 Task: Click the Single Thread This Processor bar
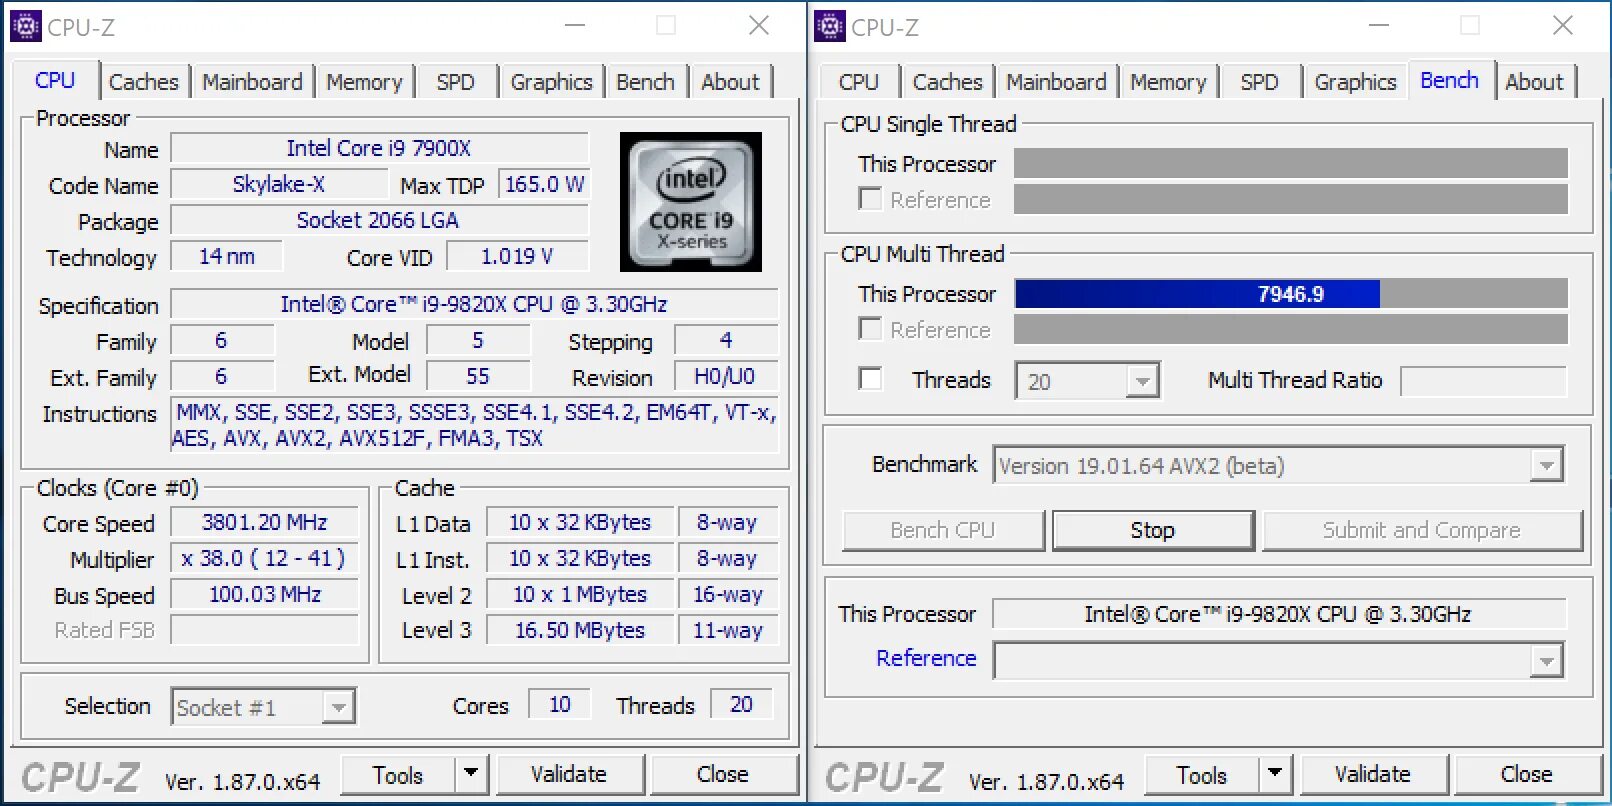click(x=1291, y=163)
